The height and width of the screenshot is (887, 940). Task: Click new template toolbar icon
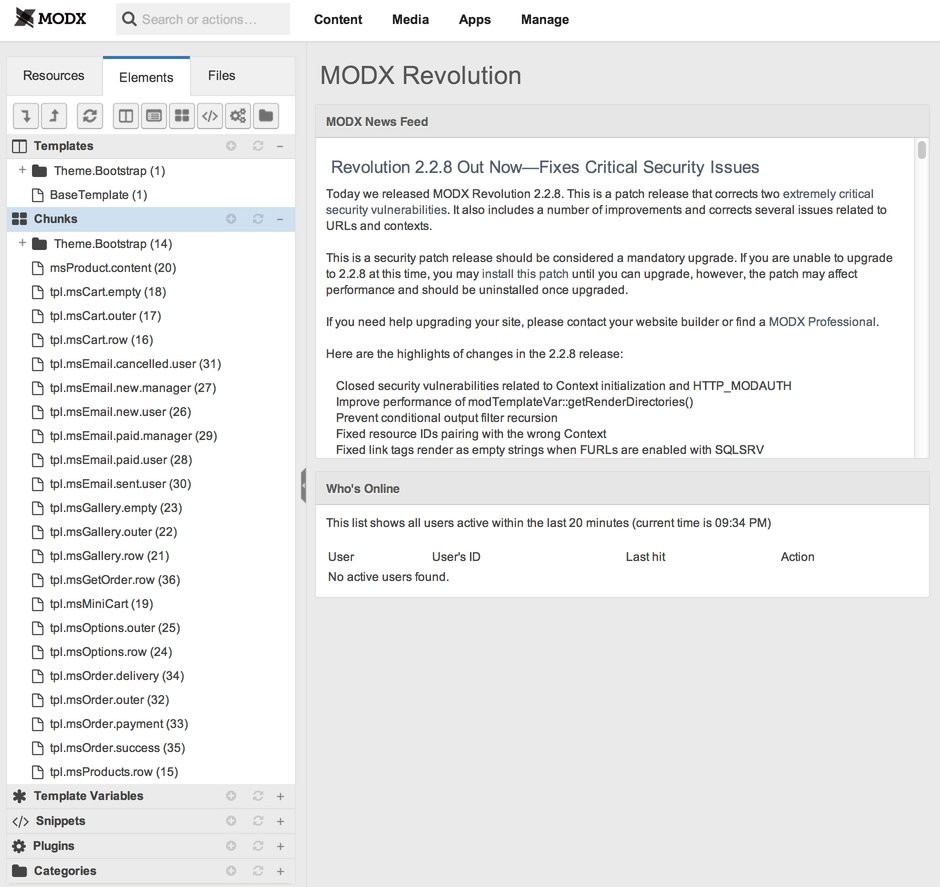(126, 116)
